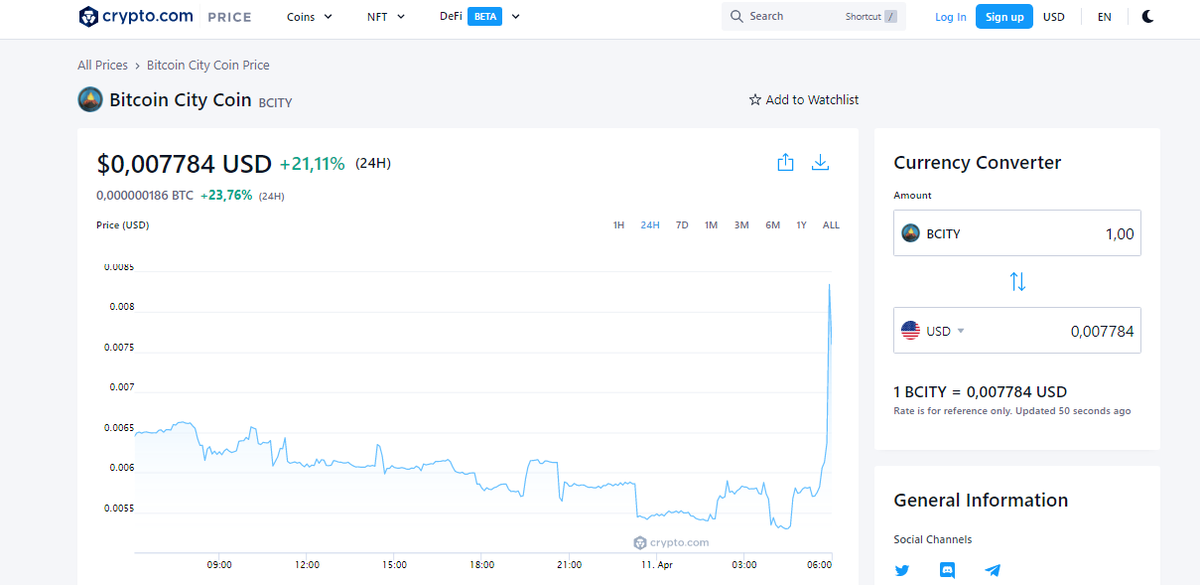Expand the Coins dropdown menu

(310, 17)
